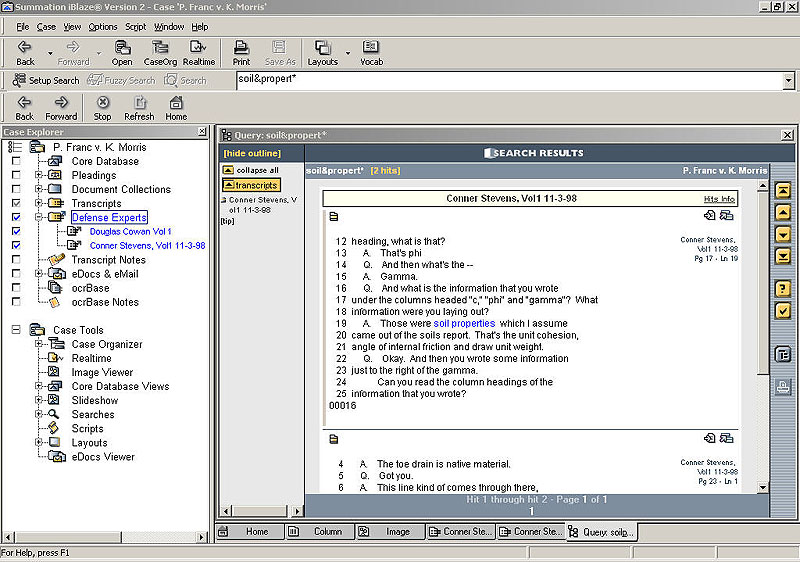Open the Layouts dropdown arrow
This screenshot has height=562, width=800.
coord(348,53)
